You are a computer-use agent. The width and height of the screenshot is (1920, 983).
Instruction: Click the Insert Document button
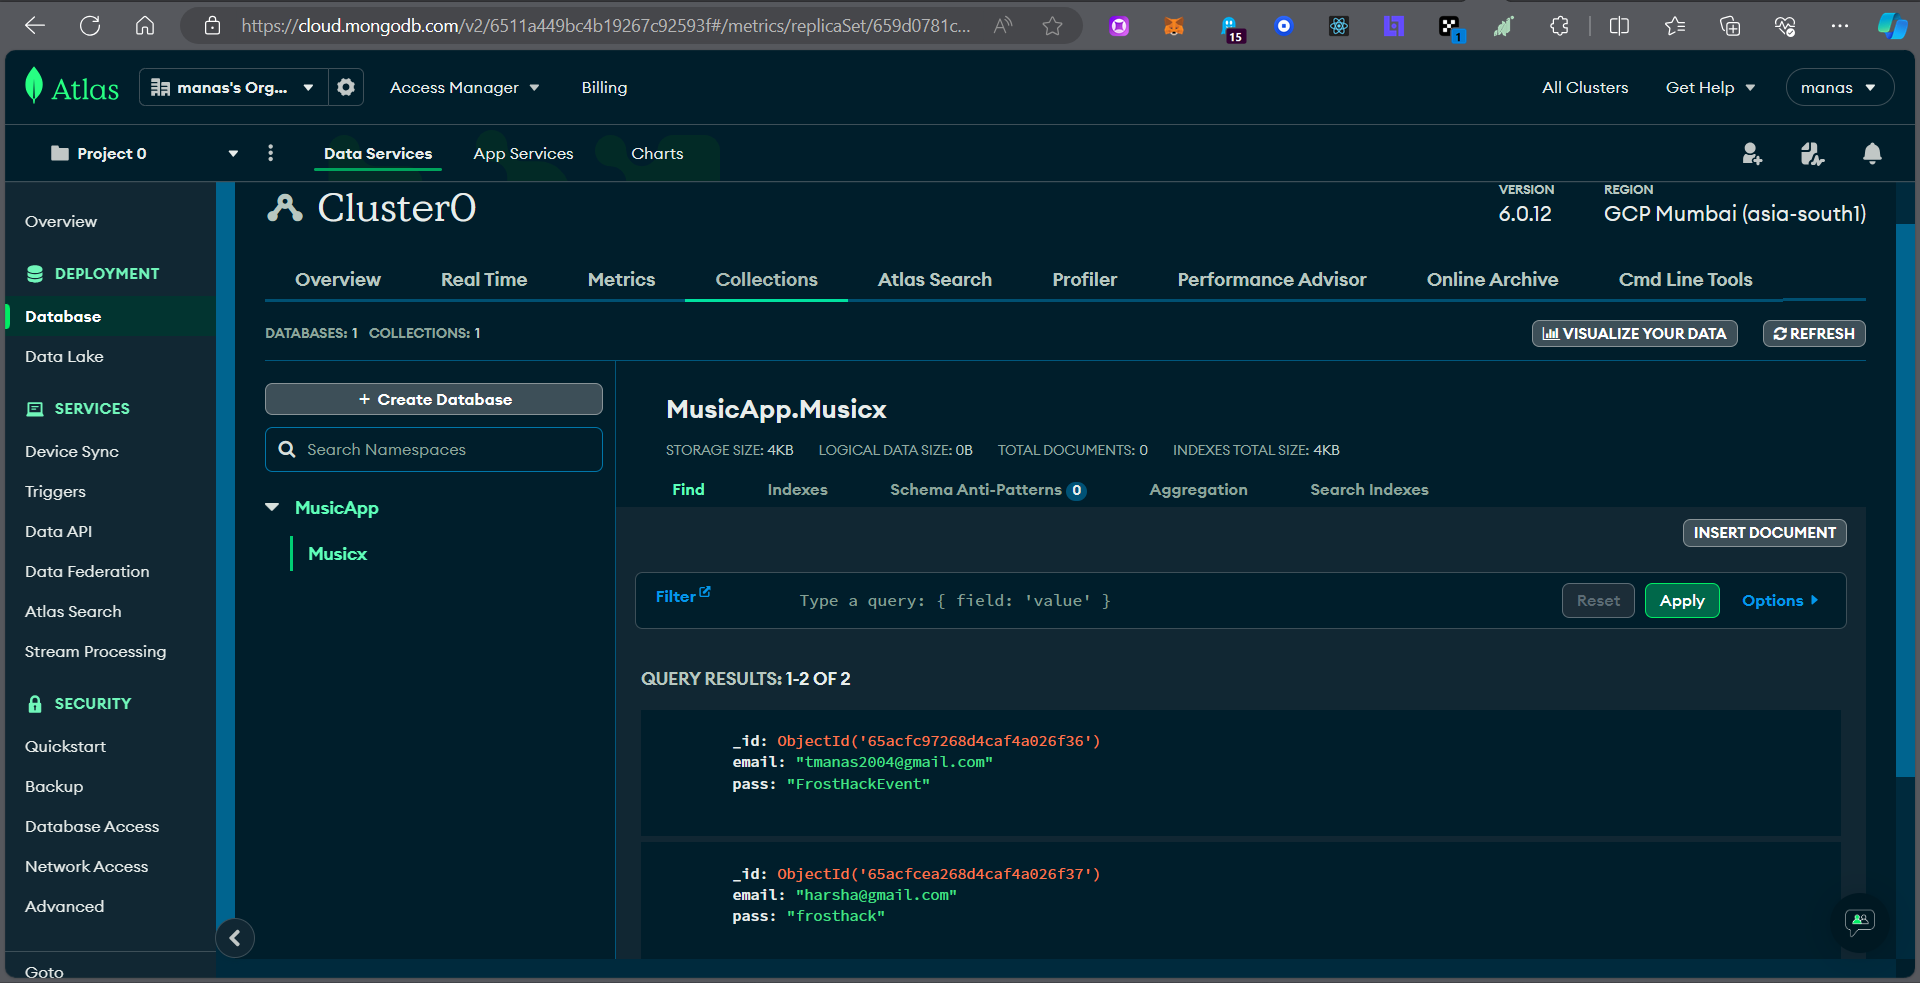[x=1763, y=533]
